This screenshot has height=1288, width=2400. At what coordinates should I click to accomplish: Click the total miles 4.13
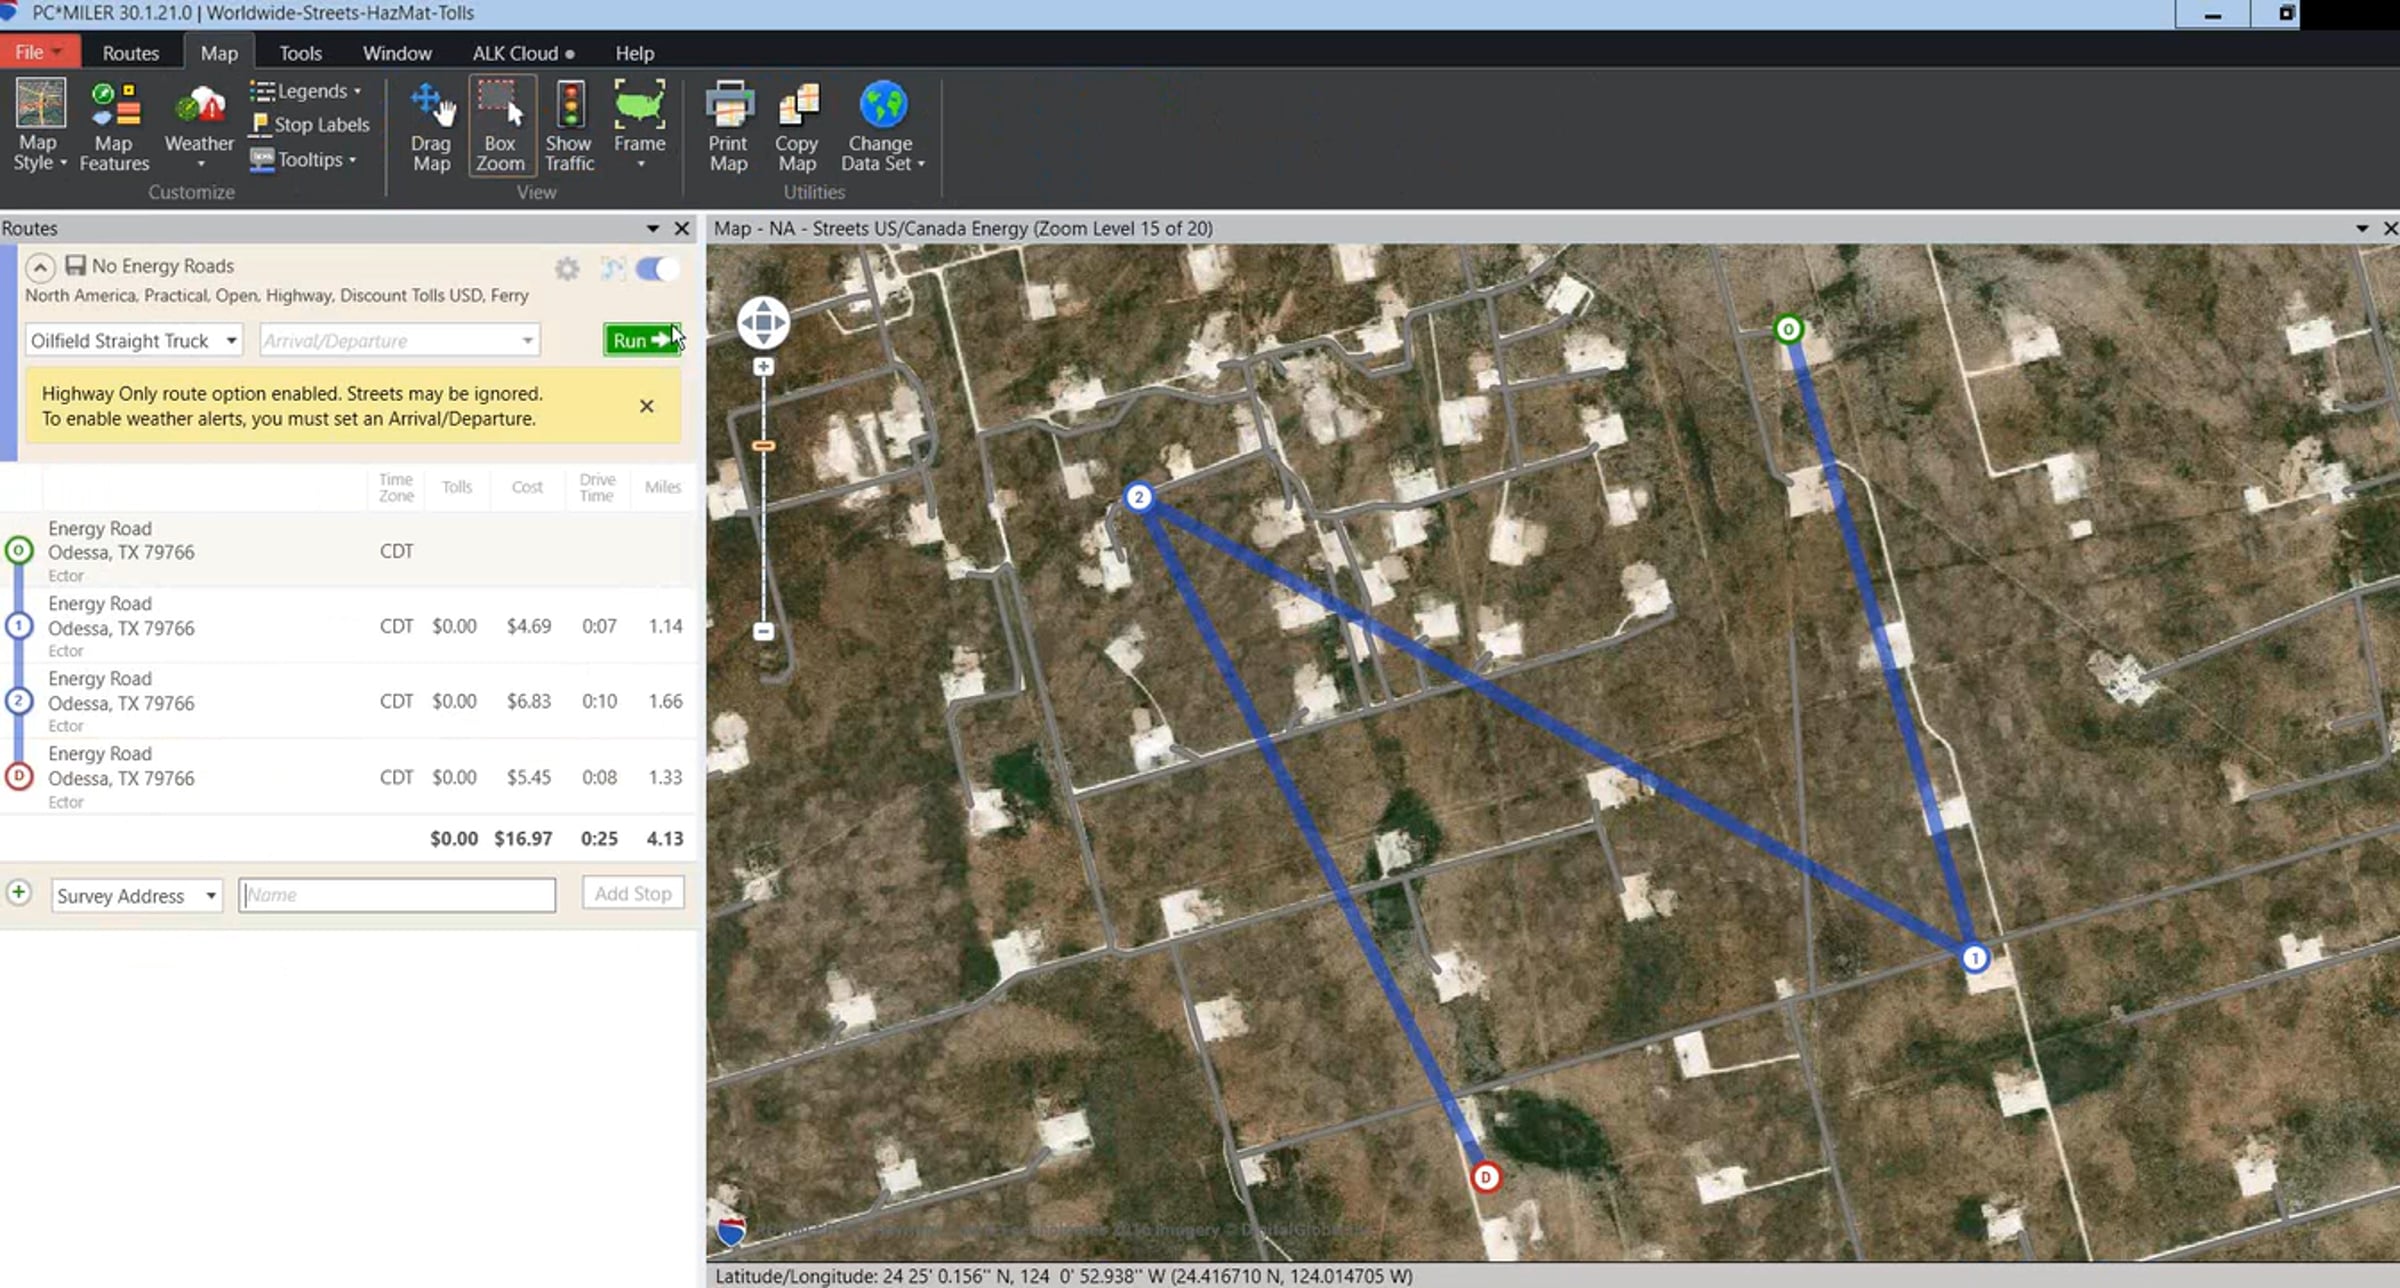pos(665,839)
